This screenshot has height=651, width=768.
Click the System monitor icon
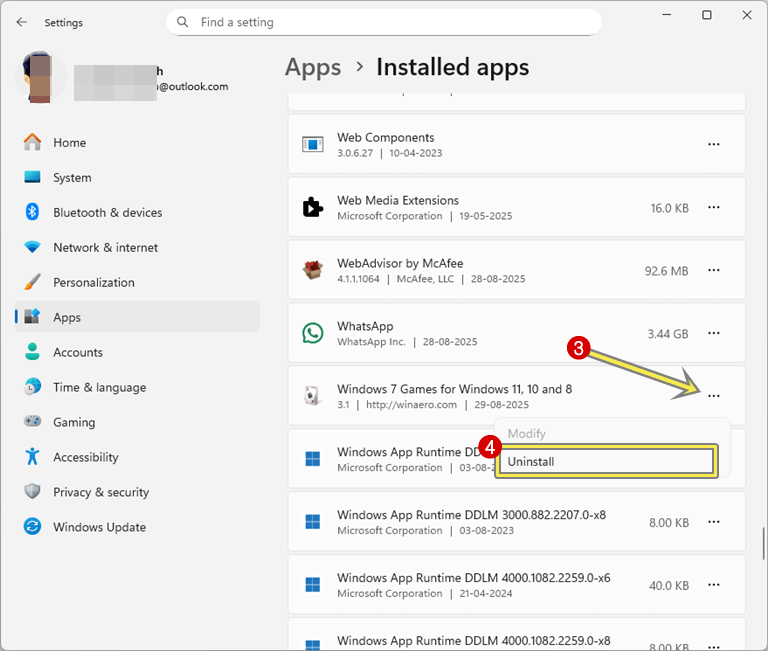tap(32, 177)
